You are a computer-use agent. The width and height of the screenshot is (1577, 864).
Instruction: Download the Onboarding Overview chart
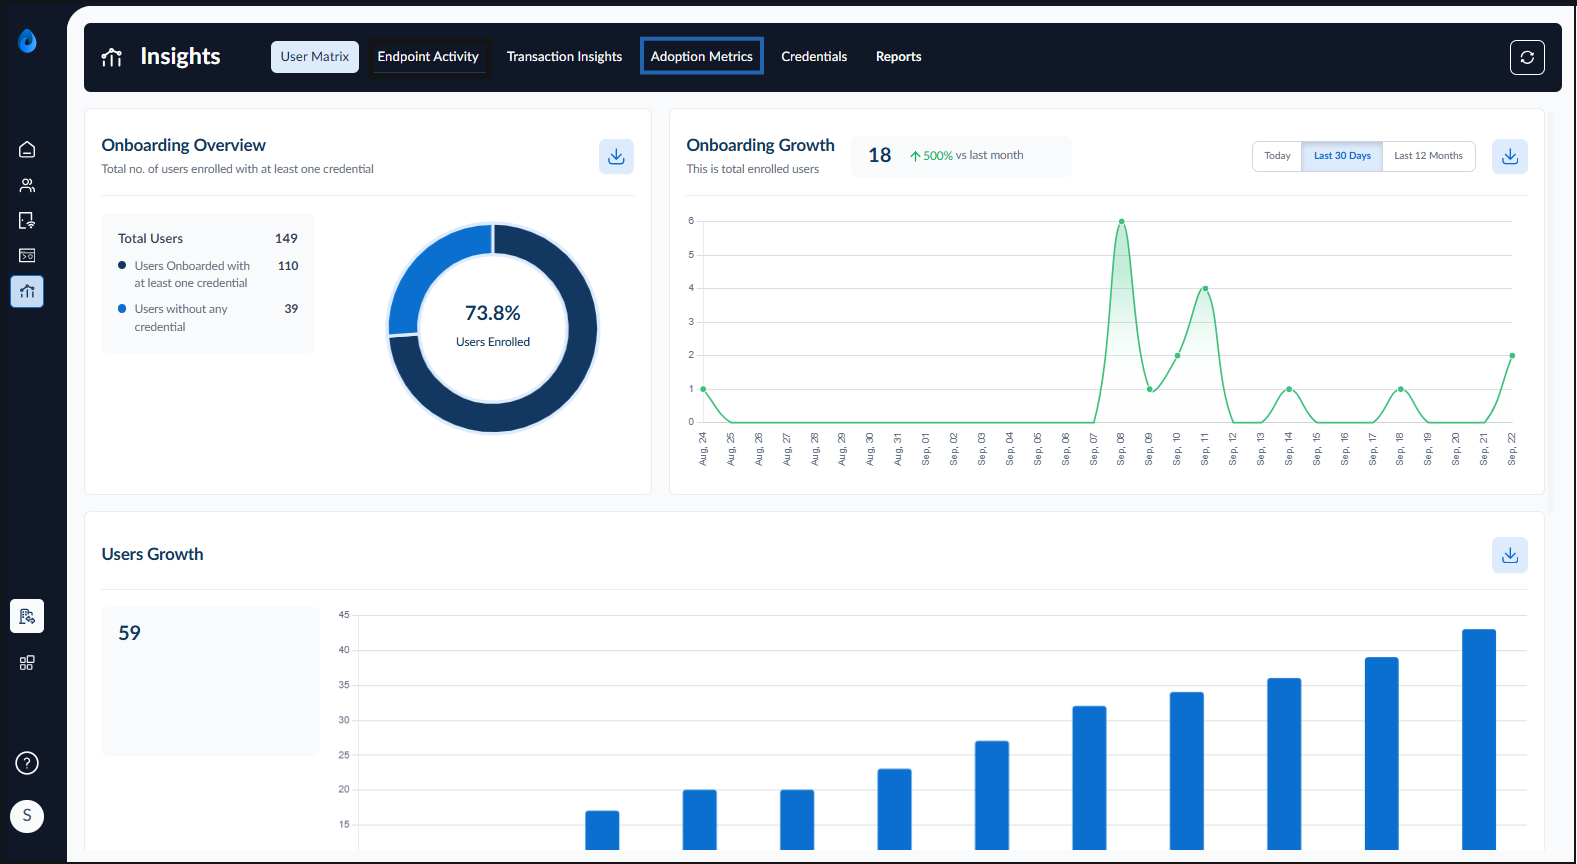click(616, 156)
